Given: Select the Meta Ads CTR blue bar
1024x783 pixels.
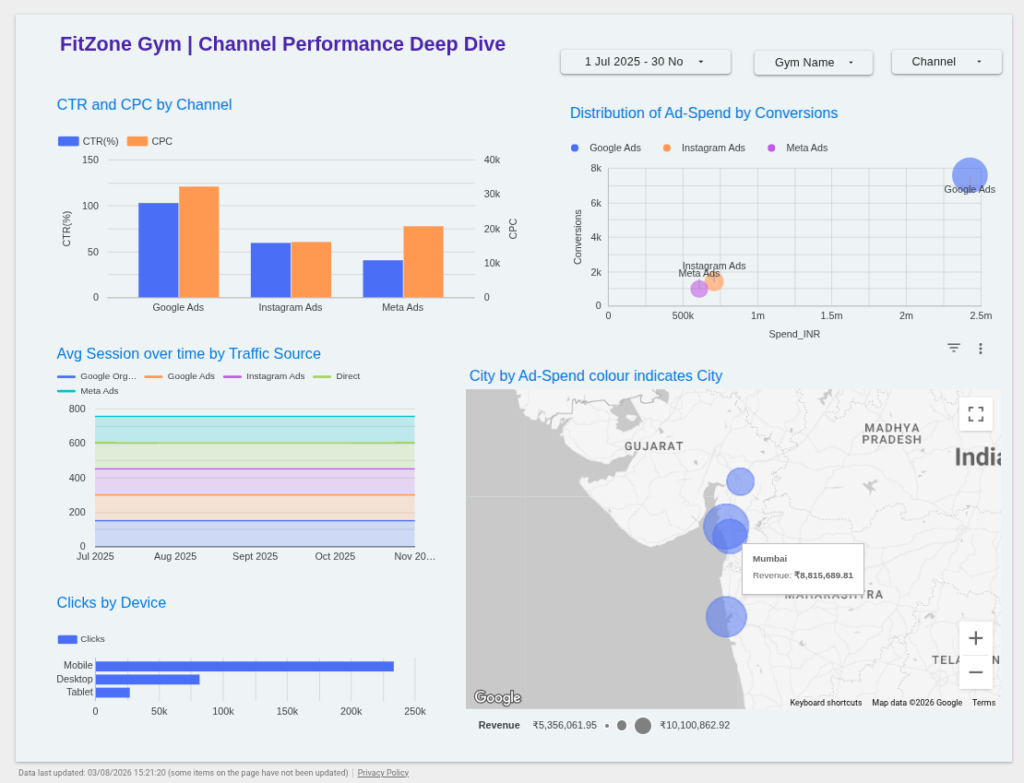Looking at the screenshot, I should (x=383, y=279).
